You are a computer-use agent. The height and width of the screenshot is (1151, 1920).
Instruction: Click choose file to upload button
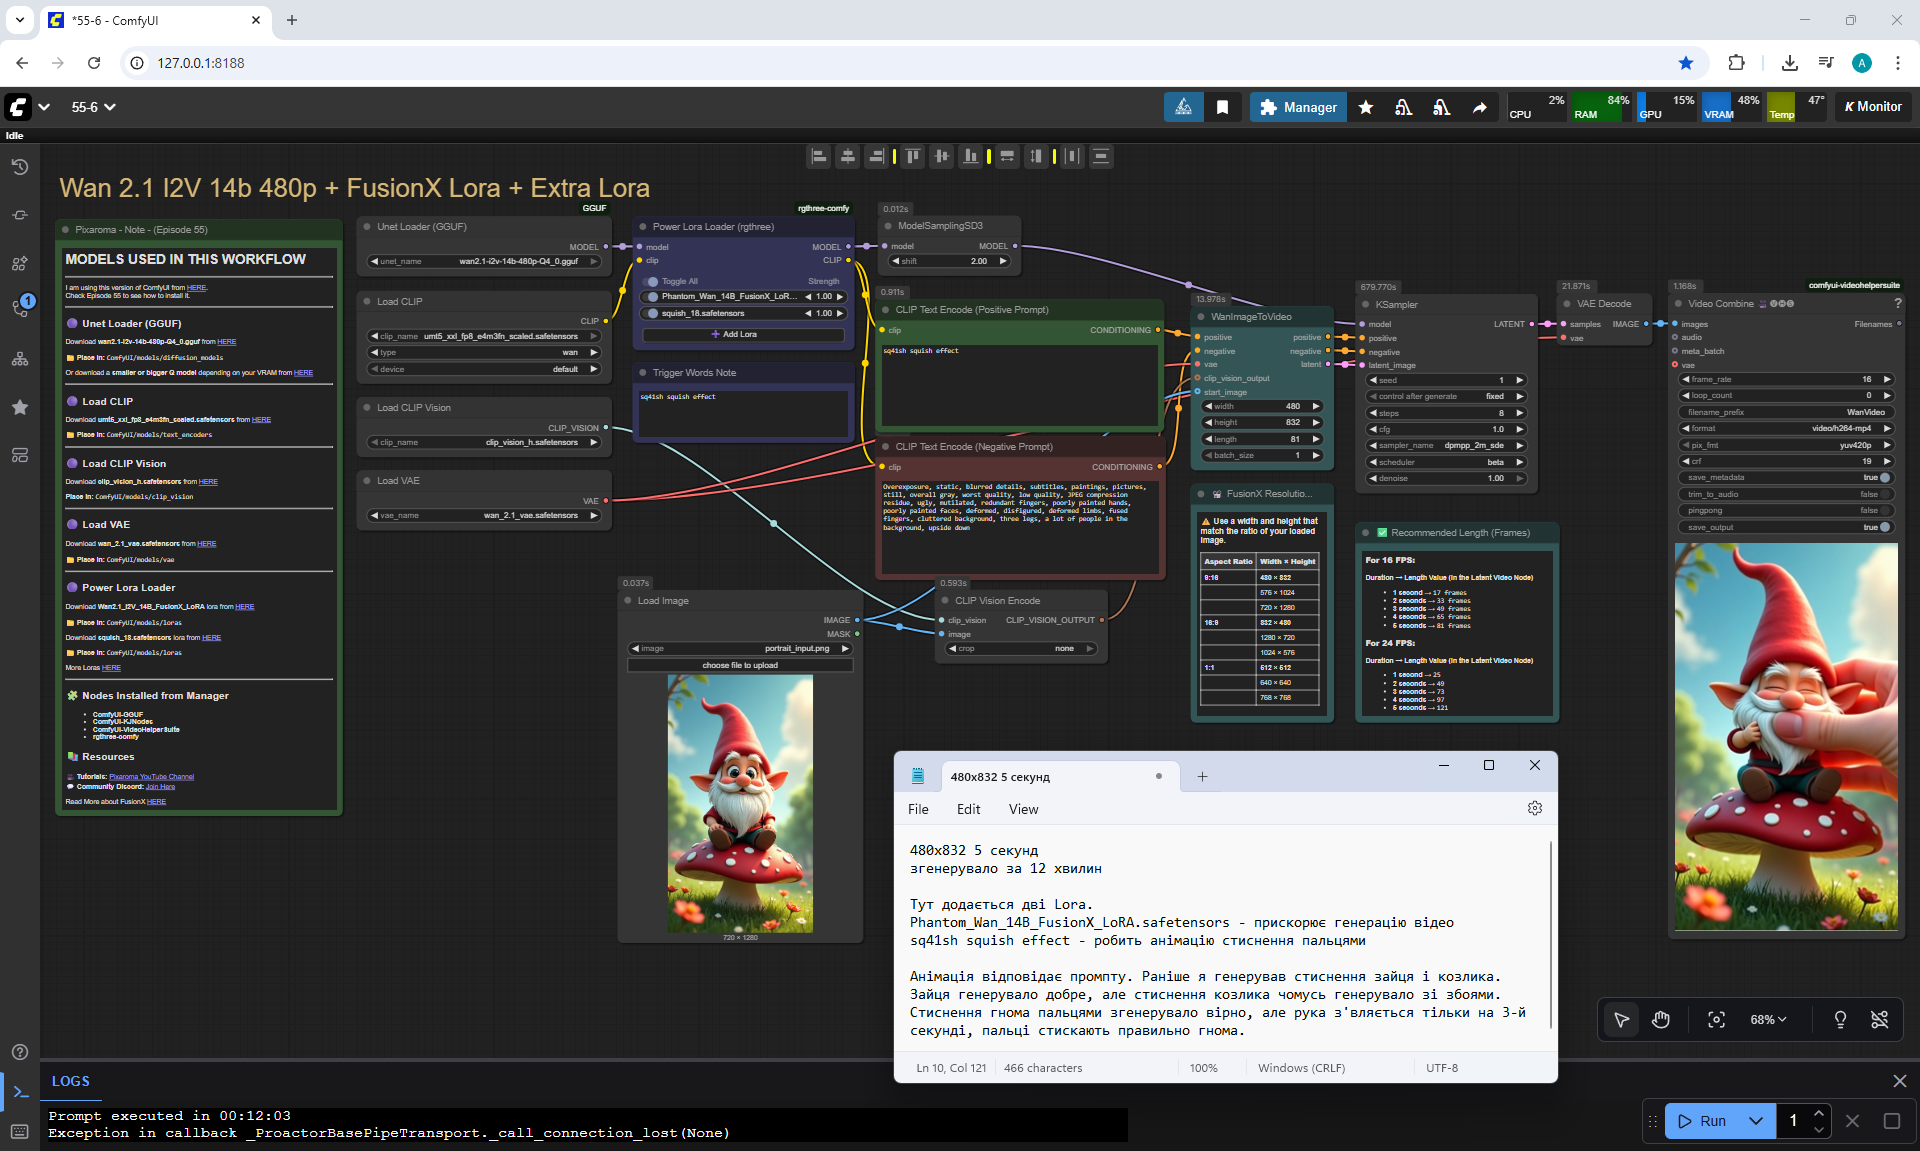click(739, 665)
